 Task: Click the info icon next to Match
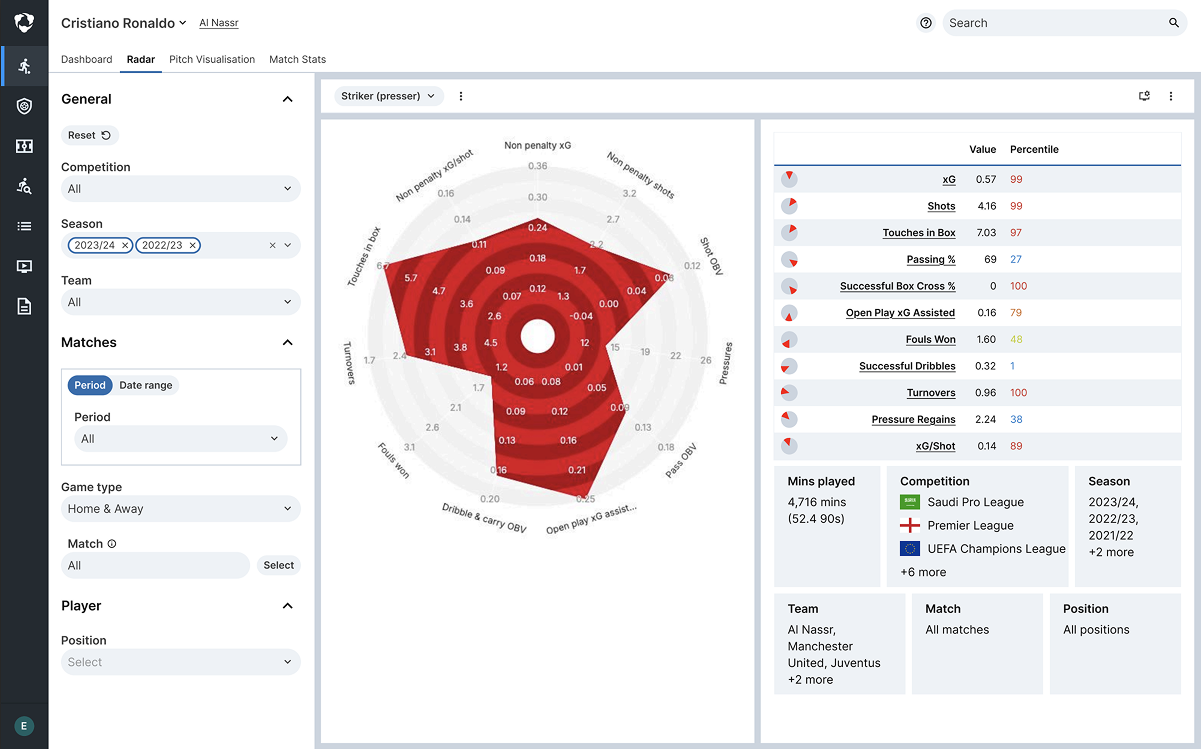[112, 544]
